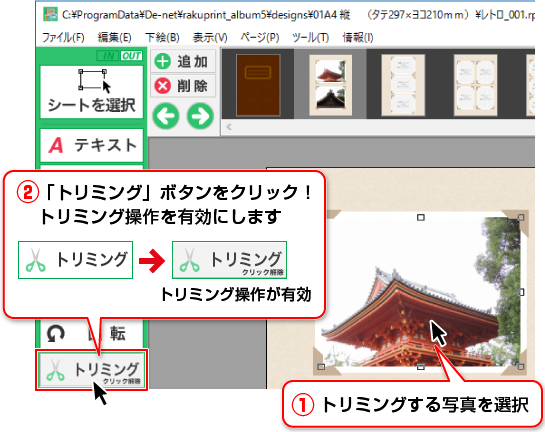
Task: Click the red X 削除 delete icon
Action: pyautogui.click(x=163, y=85)
